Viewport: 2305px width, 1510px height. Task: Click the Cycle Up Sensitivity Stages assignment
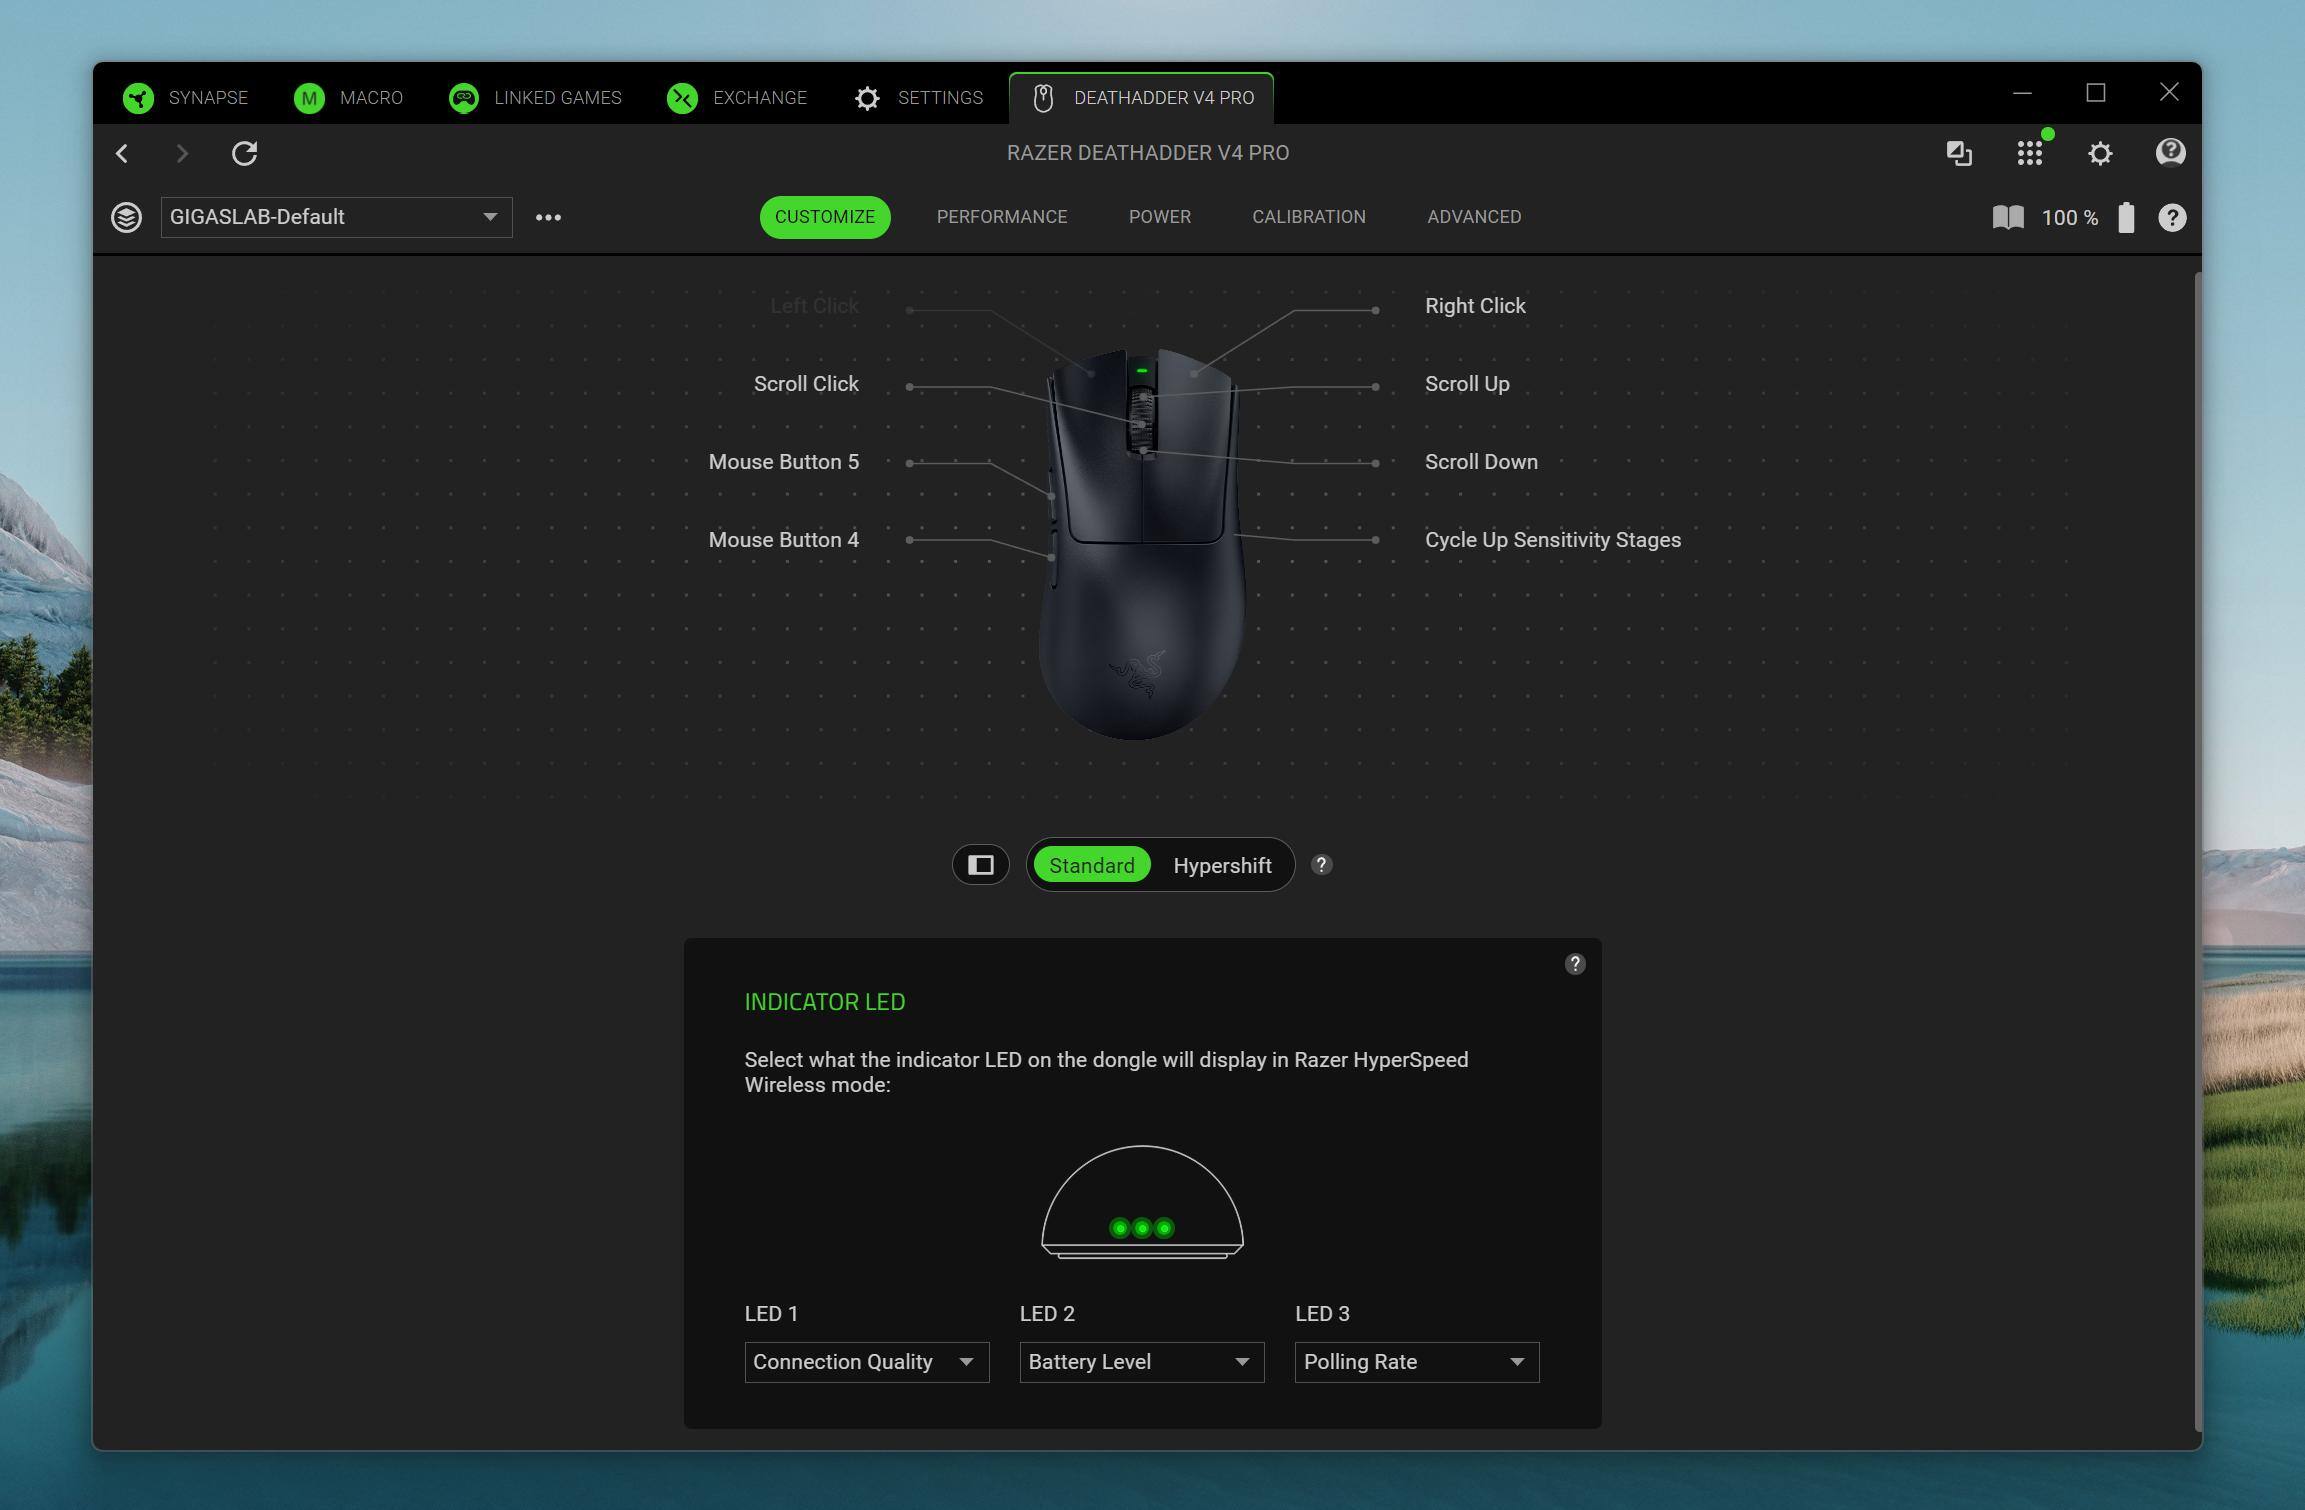[1552, 540]
